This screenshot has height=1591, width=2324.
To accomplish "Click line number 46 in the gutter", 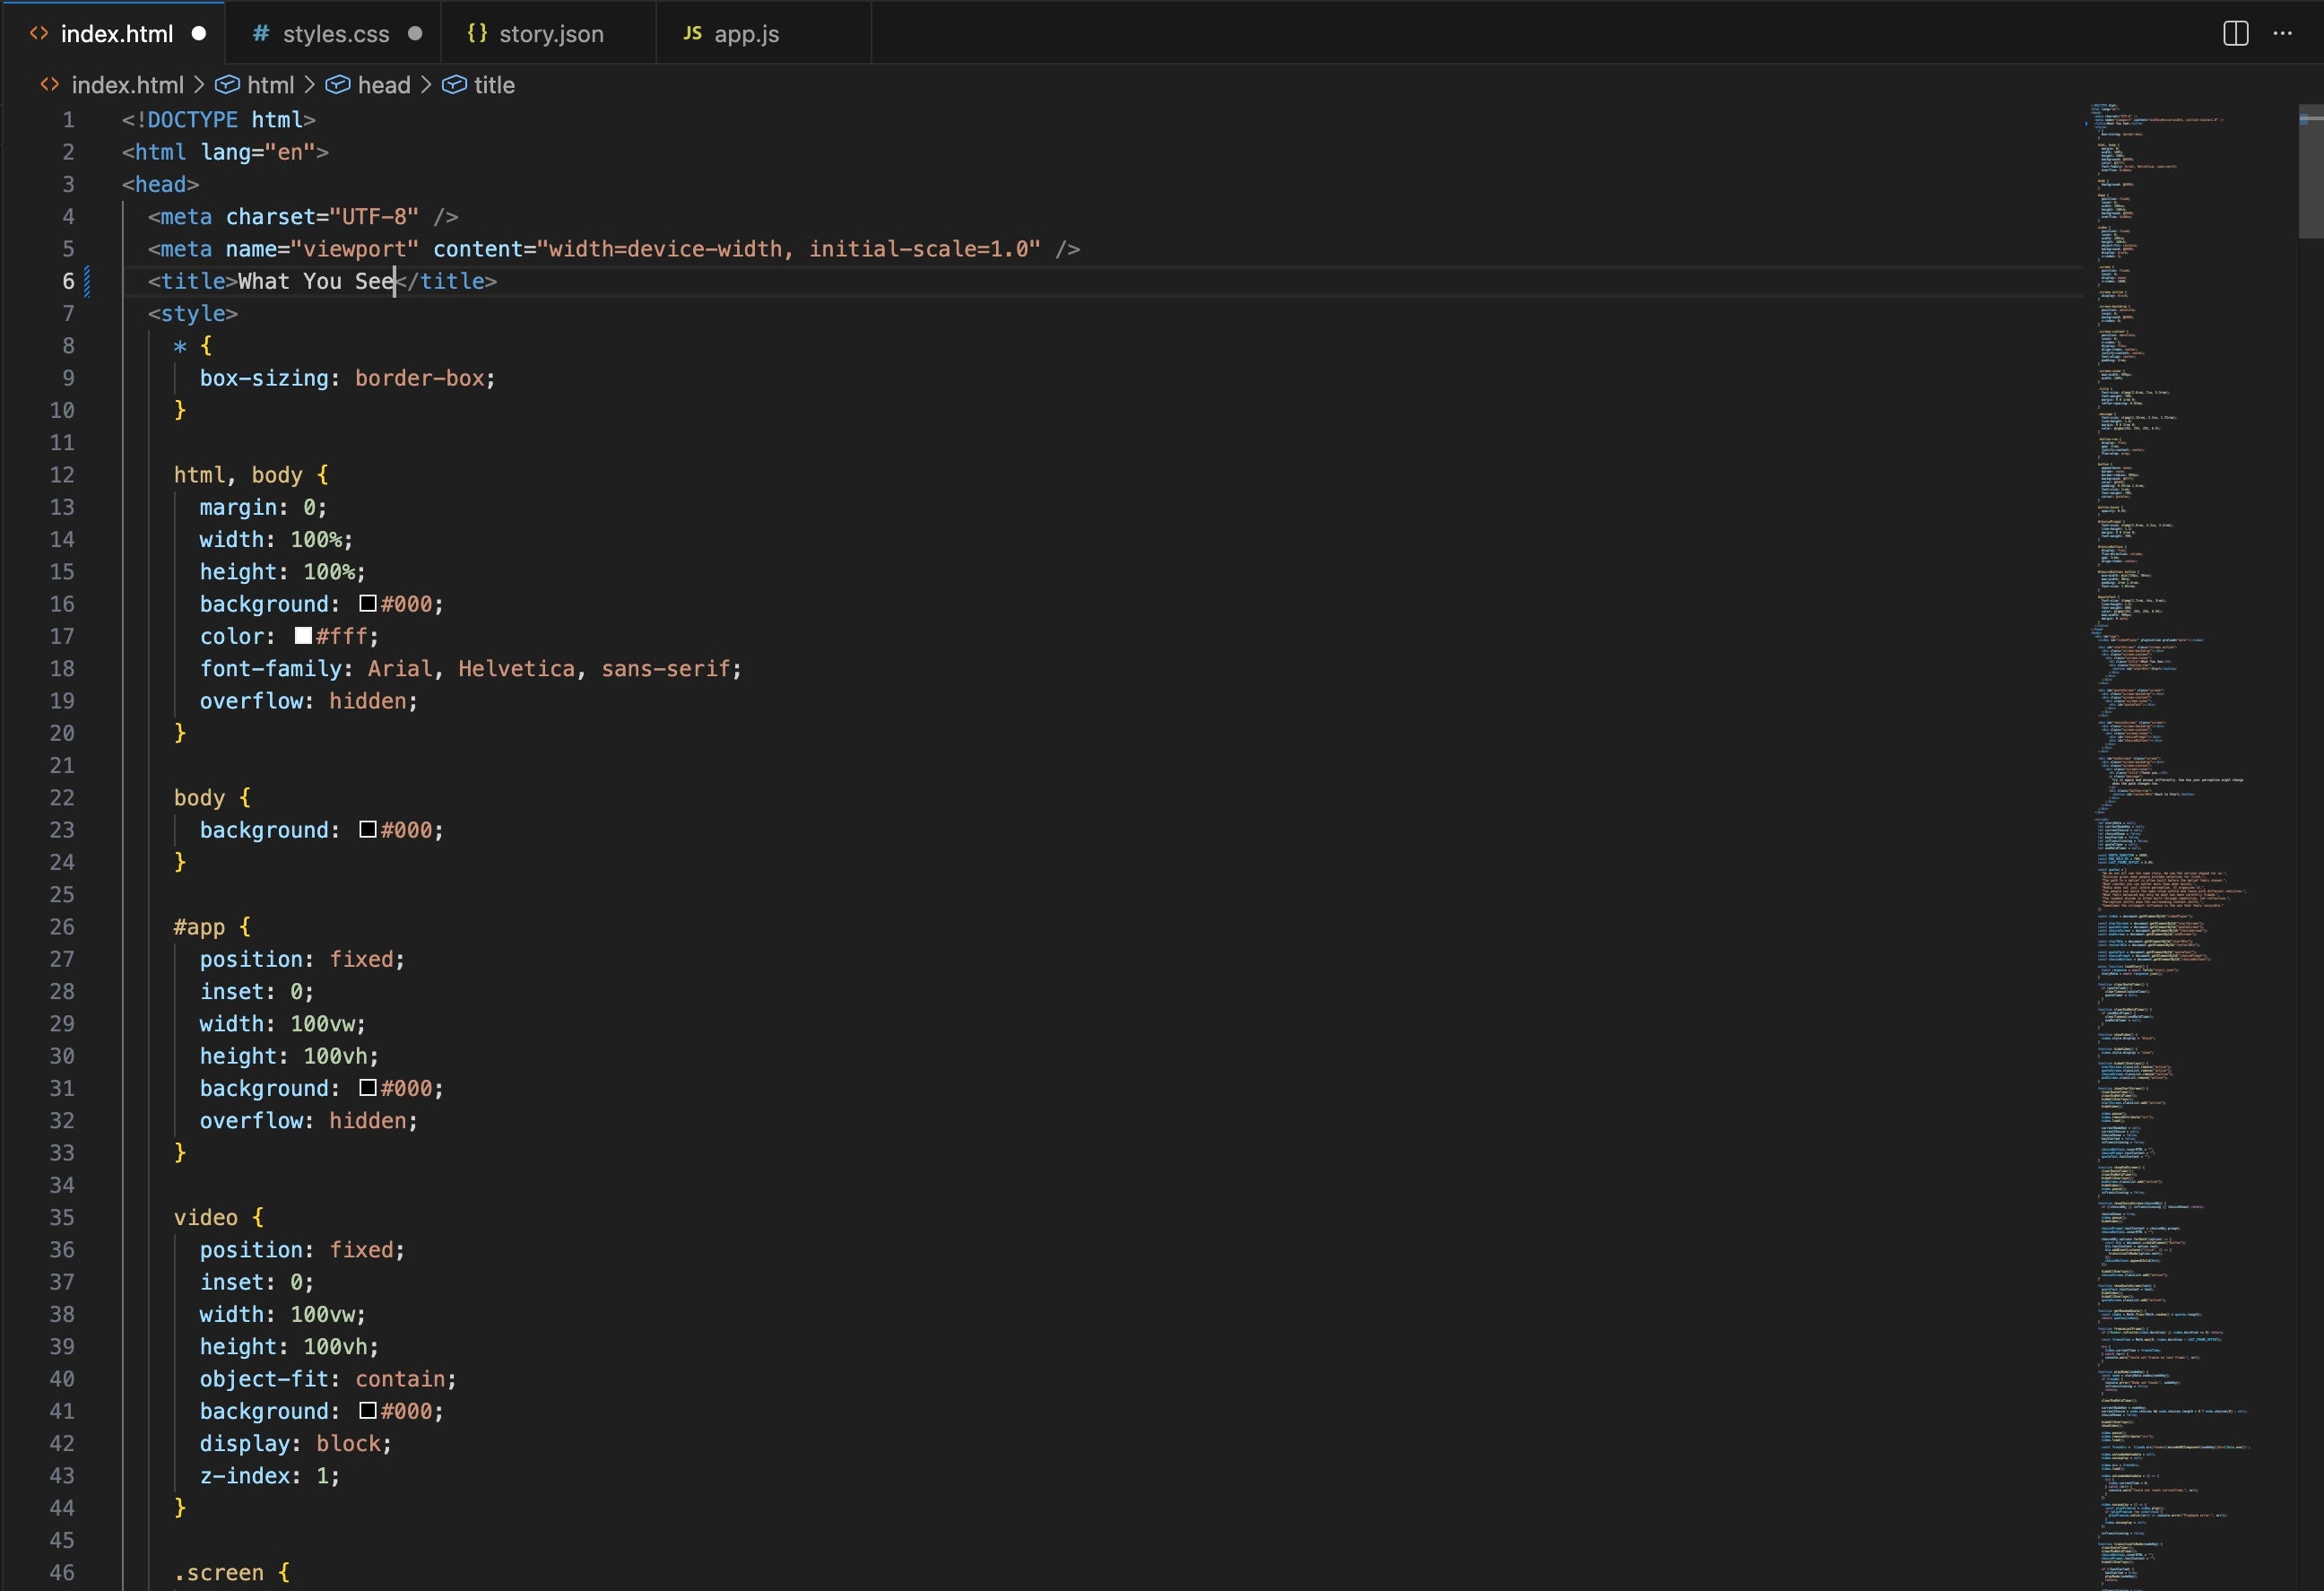I will point(62,1572).
